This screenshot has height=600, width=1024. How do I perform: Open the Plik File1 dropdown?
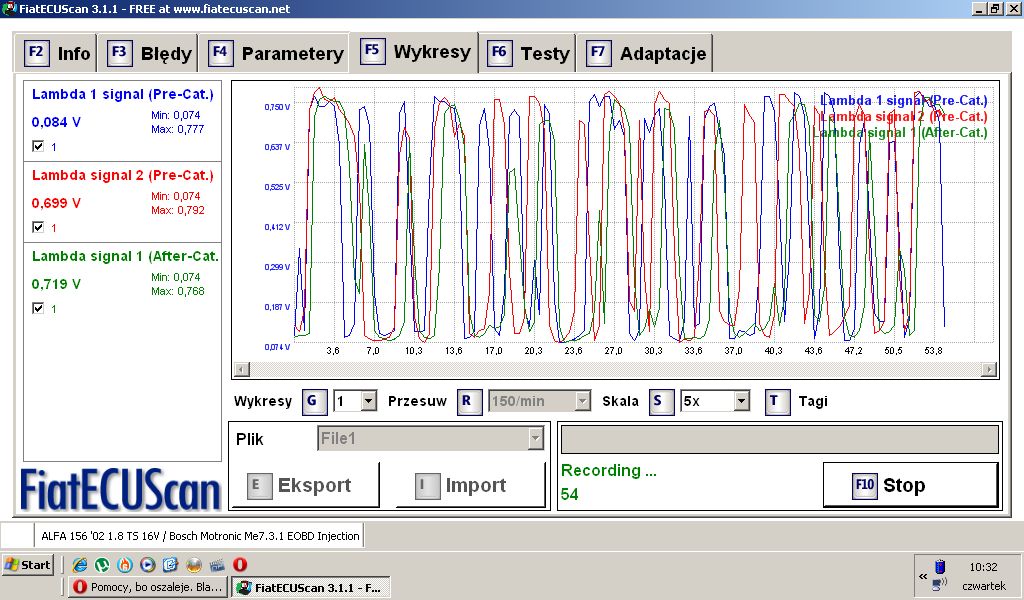click(x=536, y=439)
